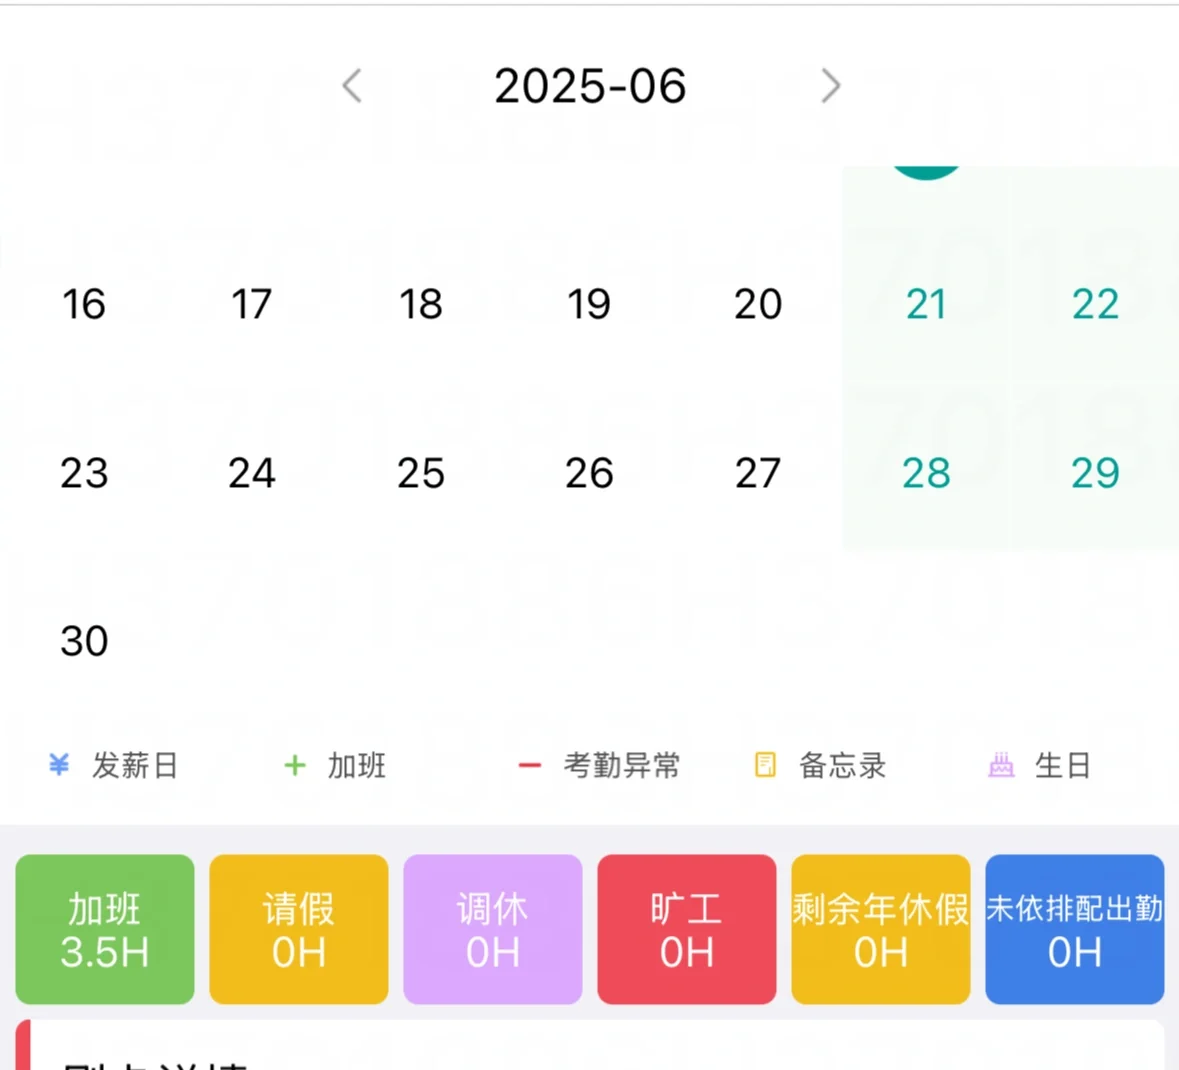Screen dimensions: 1179x1070
Task: Open the purple 调休 0H card
Action: tap(493, 929)
